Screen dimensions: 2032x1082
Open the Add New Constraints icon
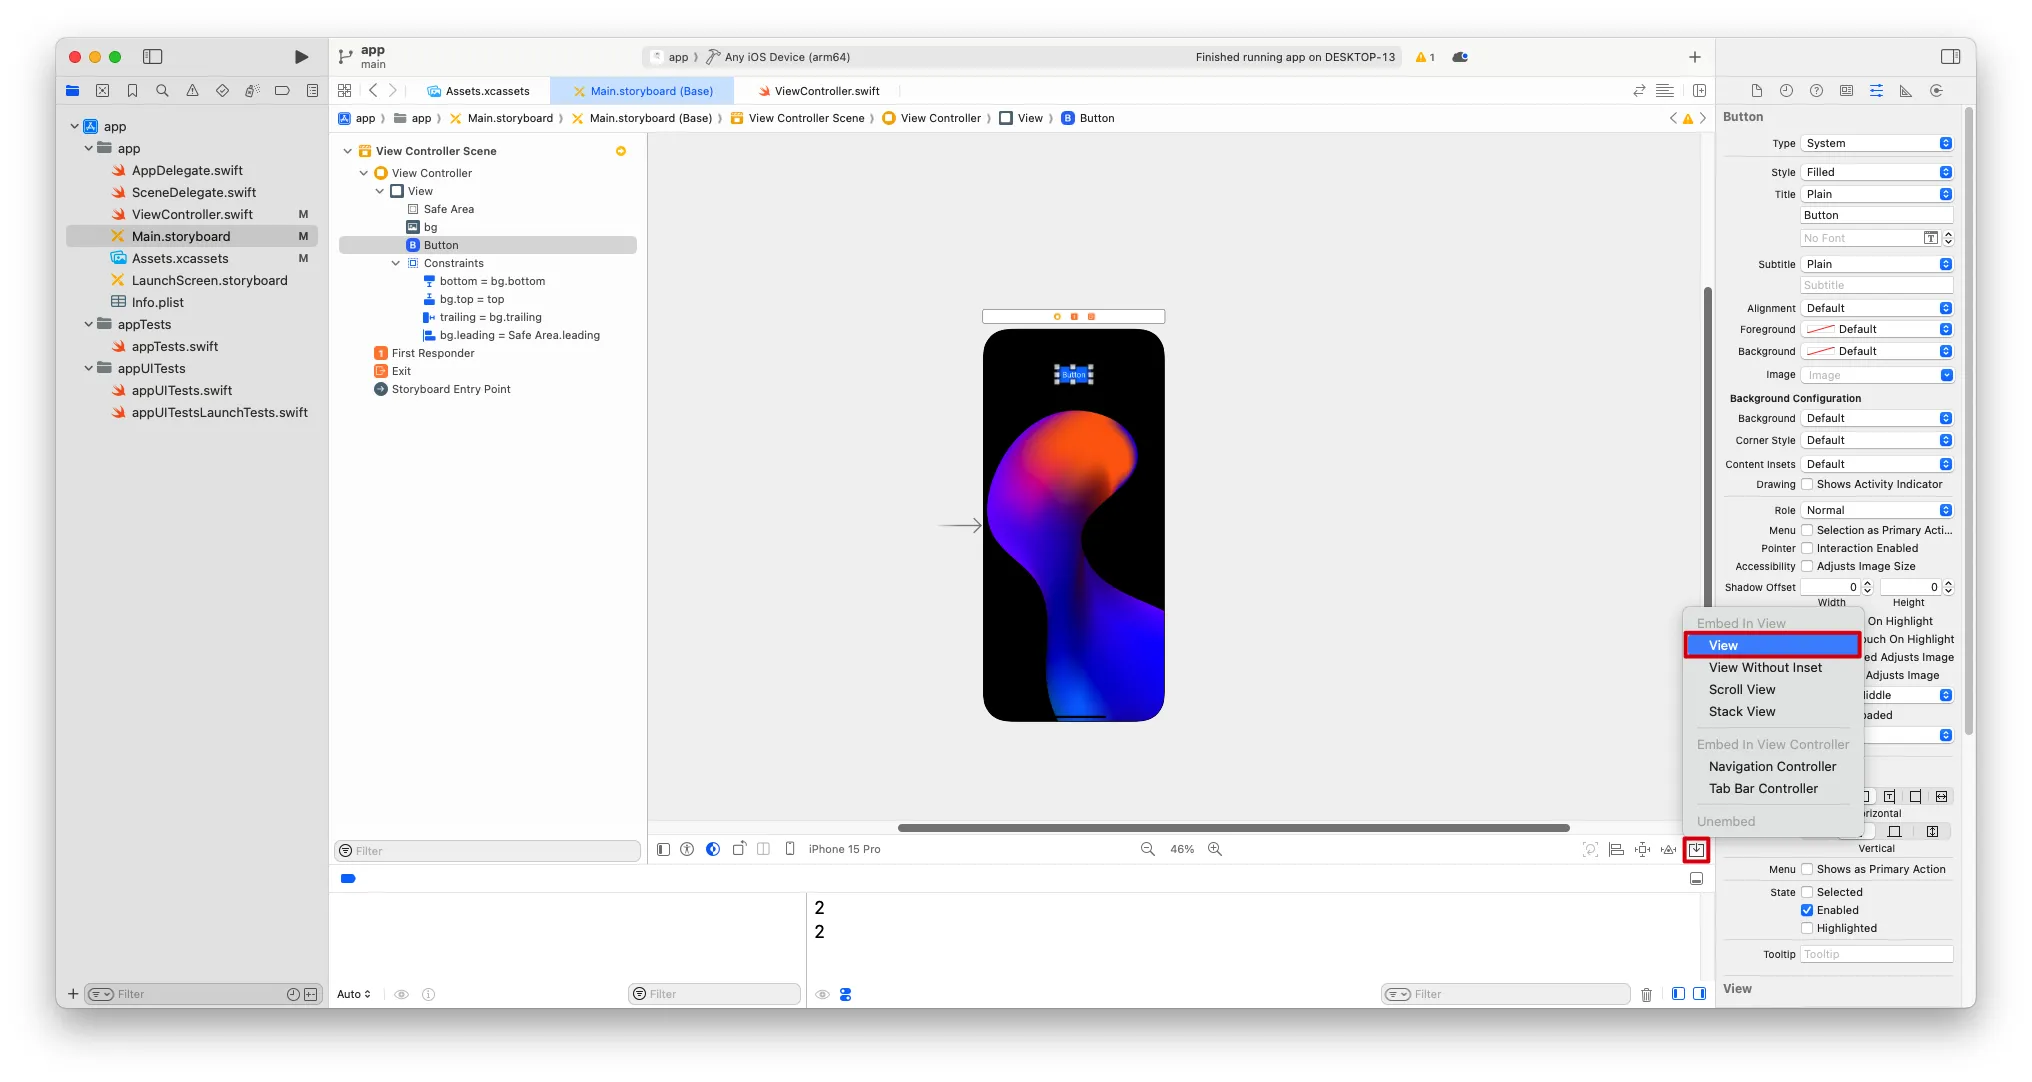click(1642, 849)
